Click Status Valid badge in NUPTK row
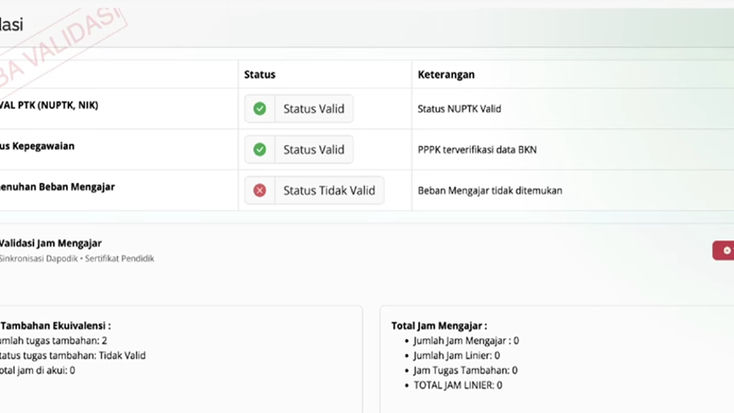This screenshot has height=413, width=734. click(299, 109)
